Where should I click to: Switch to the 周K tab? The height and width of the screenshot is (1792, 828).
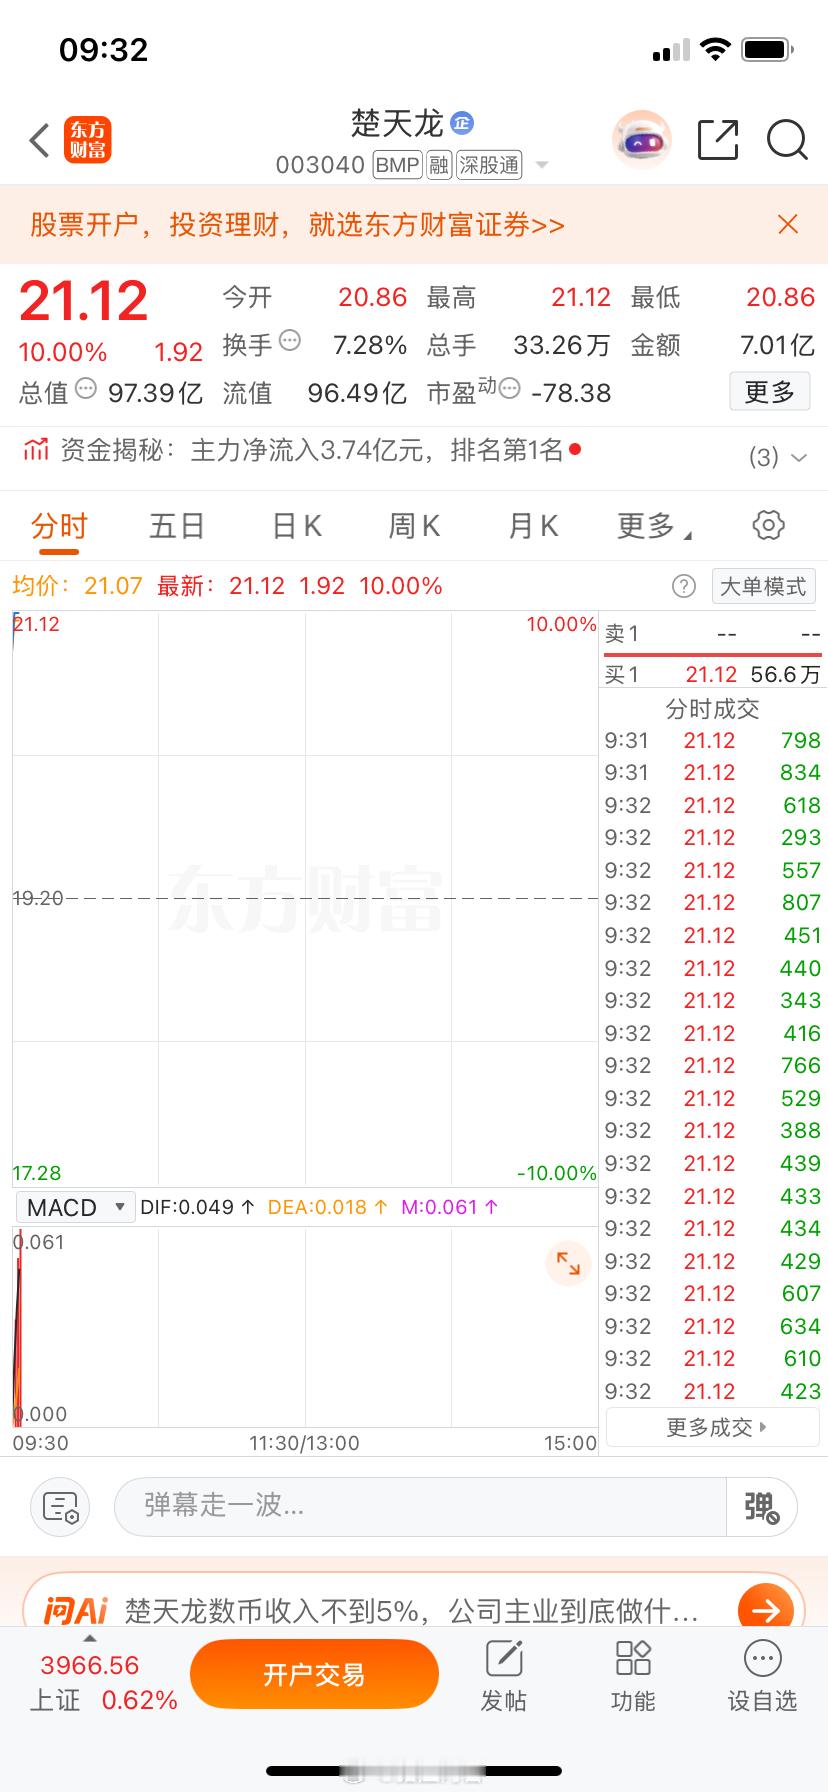(x=414, y=526)
